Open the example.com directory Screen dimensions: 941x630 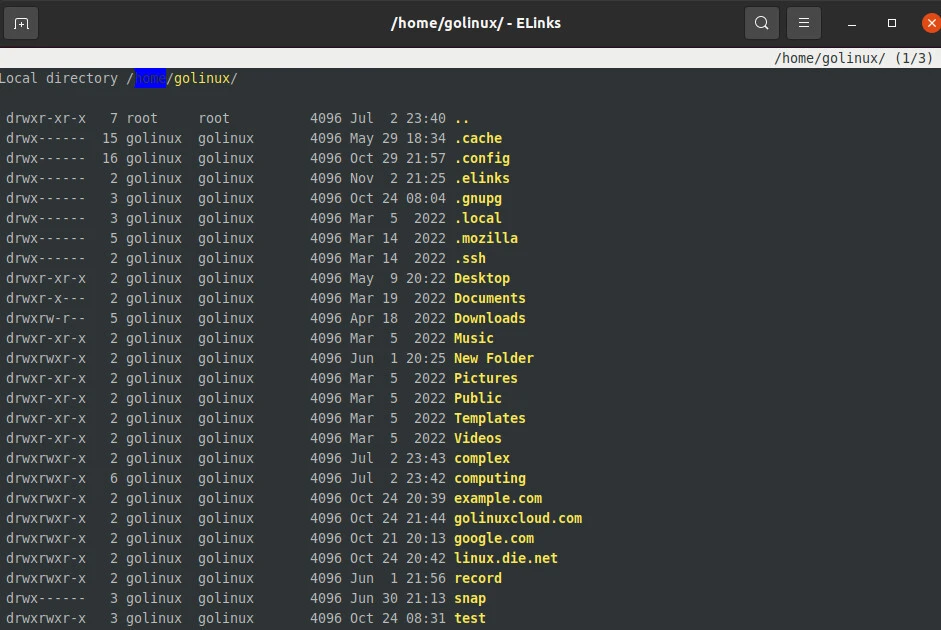pos(497,498)
